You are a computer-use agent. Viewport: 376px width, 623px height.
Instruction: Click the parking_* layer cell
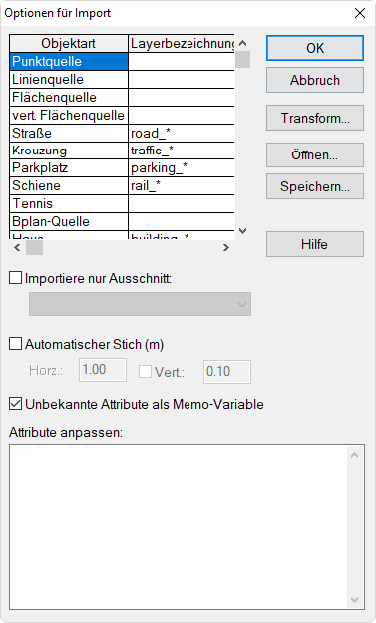click(182, 168)
